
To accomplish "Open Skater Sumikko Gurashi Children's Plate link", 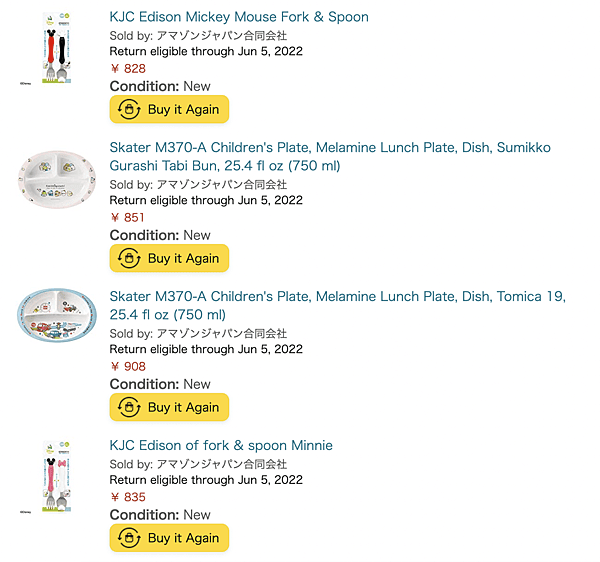I will tap(330, 156).
